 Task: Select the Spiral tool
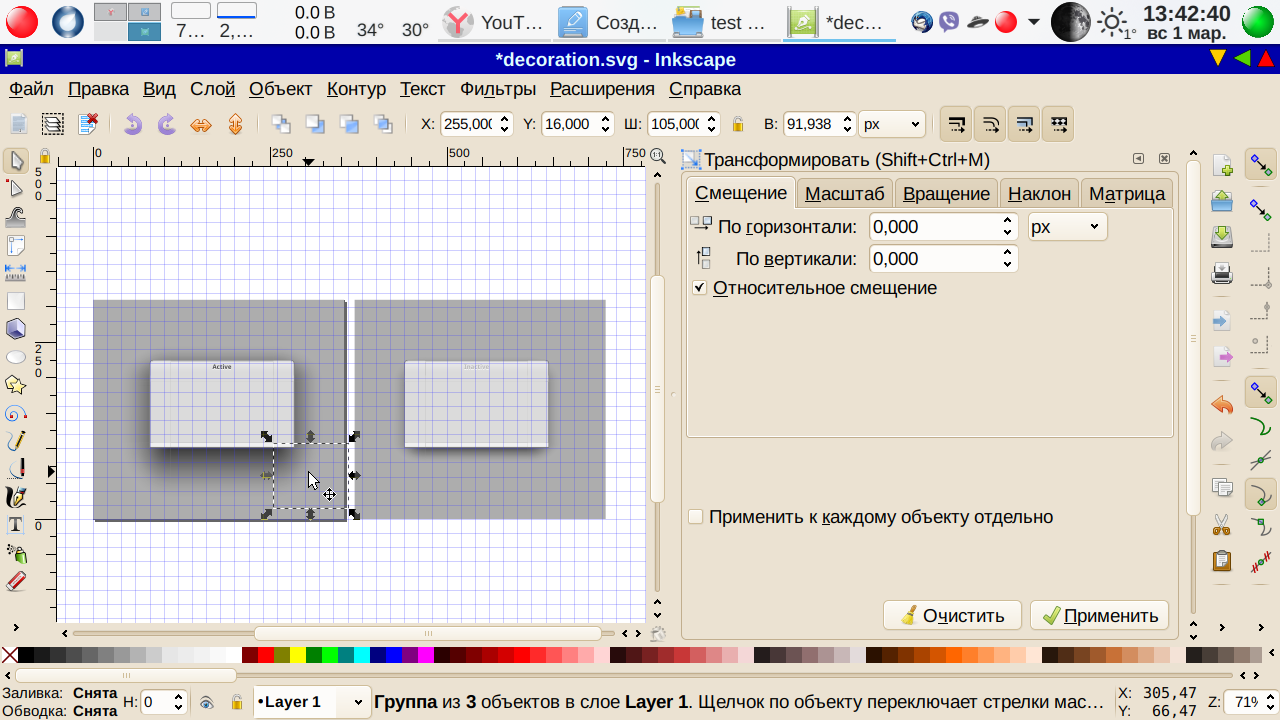[x=16, y=413]
